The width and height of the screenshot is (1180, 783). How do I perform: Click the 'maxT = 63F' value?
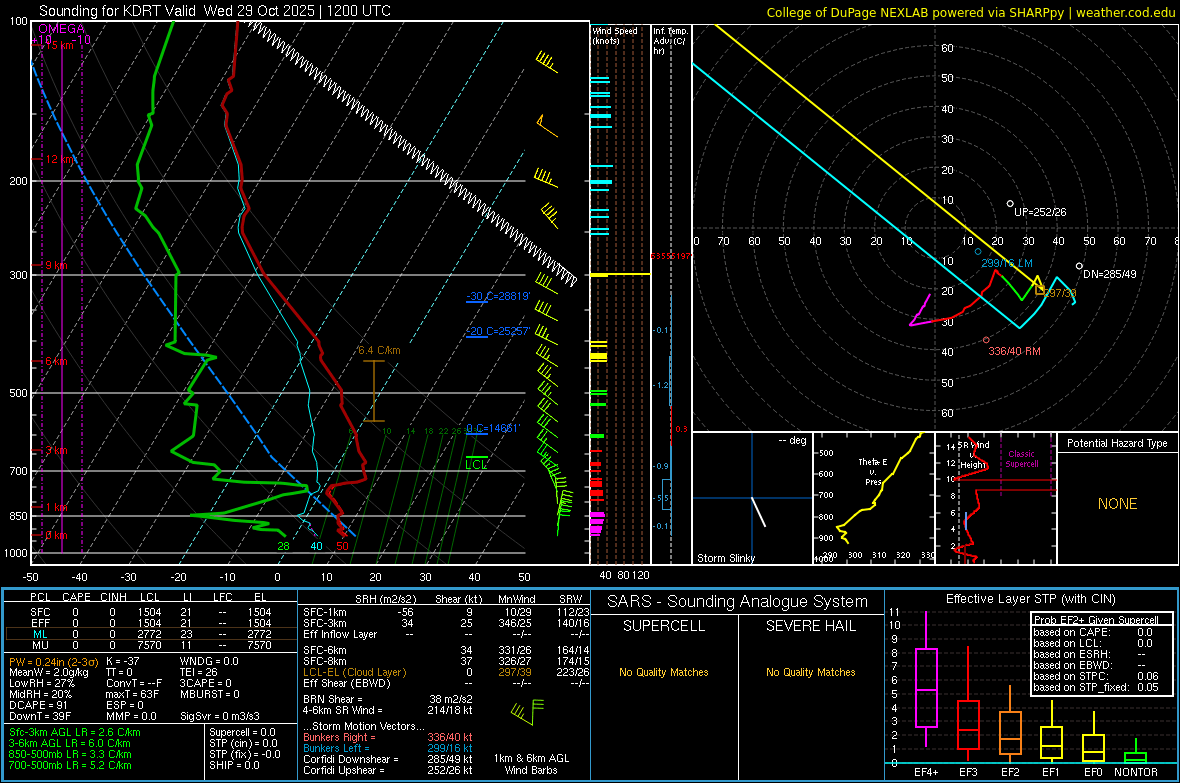coord(132,694)
